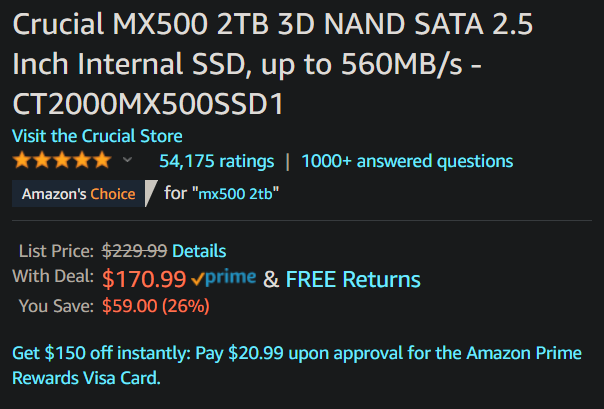The width and height of the screenshot is (604, 409).
Task: Click the orange prime checkmark
Action: coord(198,279)
